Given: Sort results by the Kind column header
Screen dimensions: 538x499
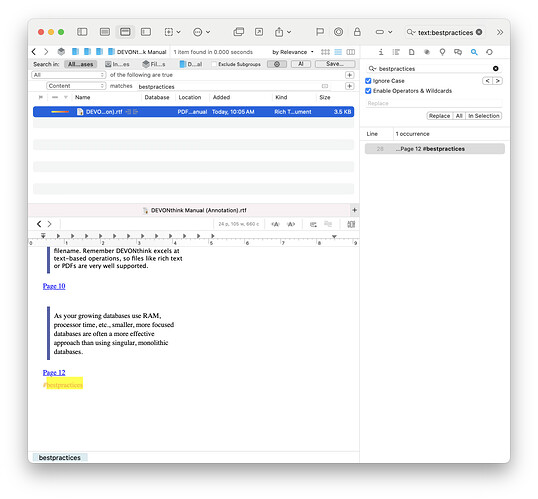Looking at the screenshot, I should pos(281,97).
